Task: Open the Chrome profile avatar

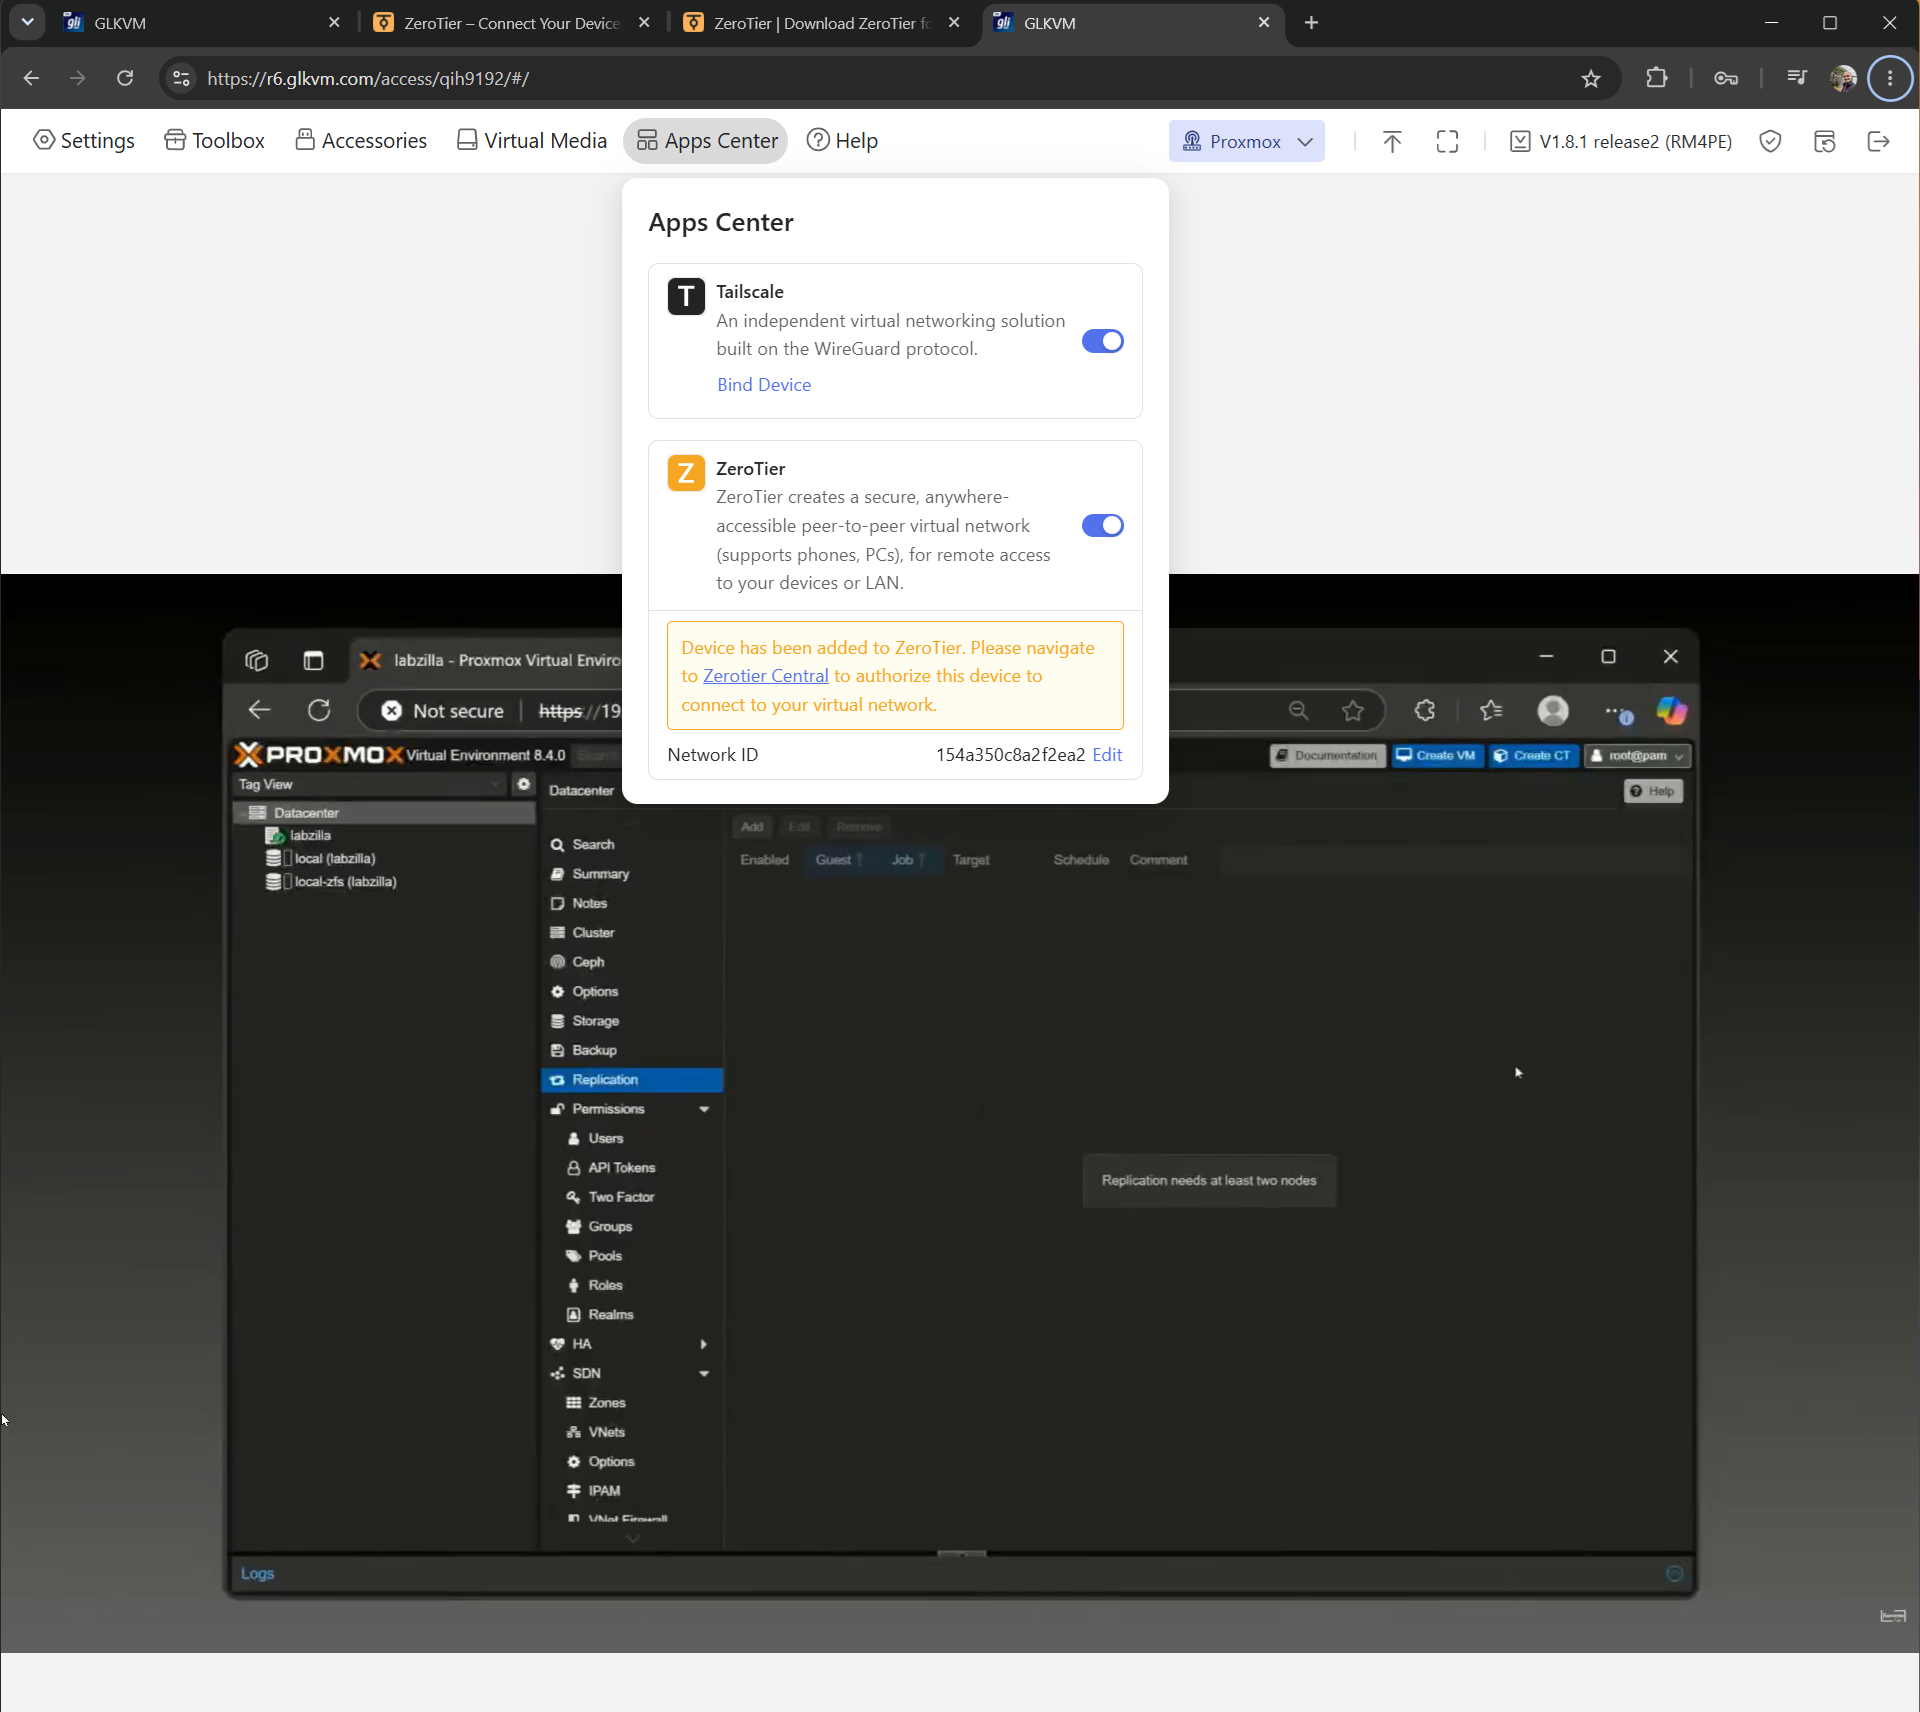Action: 1843,78
